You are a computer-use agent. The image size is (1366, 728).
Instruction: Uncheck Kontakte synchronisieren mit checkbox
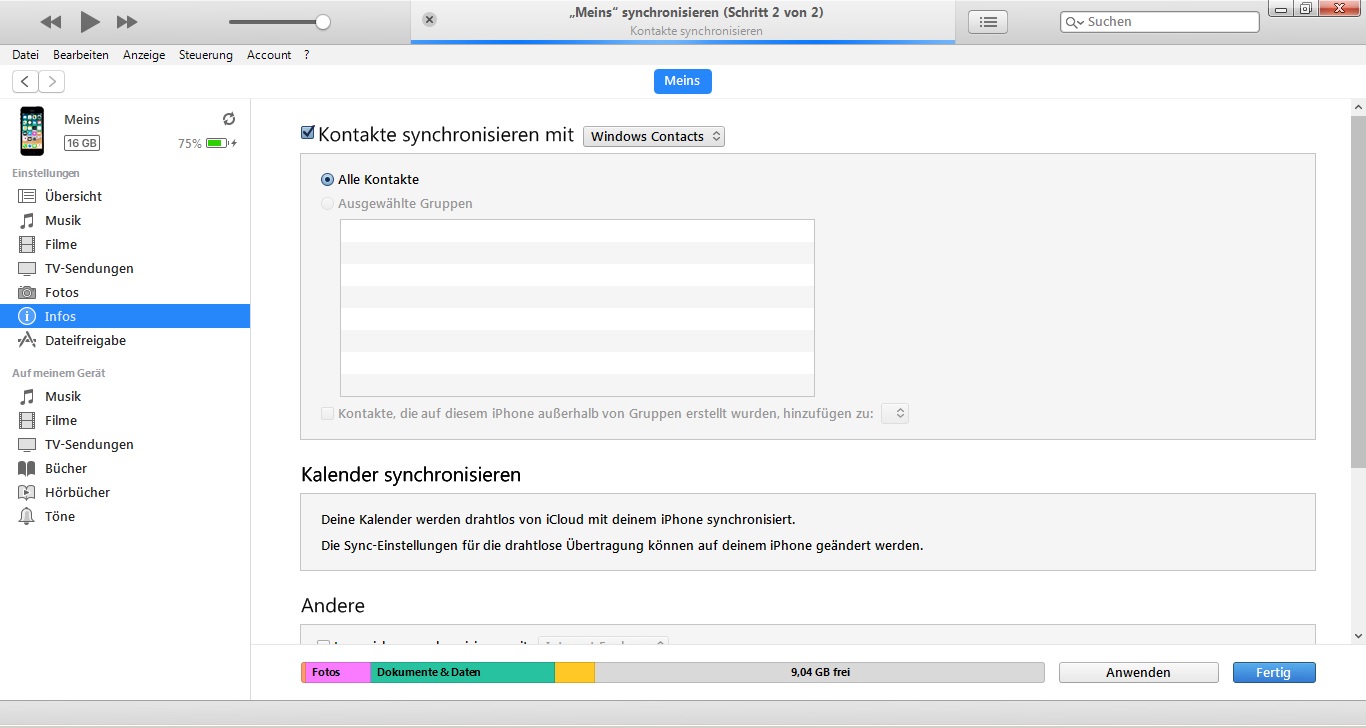tap(308, 134)
